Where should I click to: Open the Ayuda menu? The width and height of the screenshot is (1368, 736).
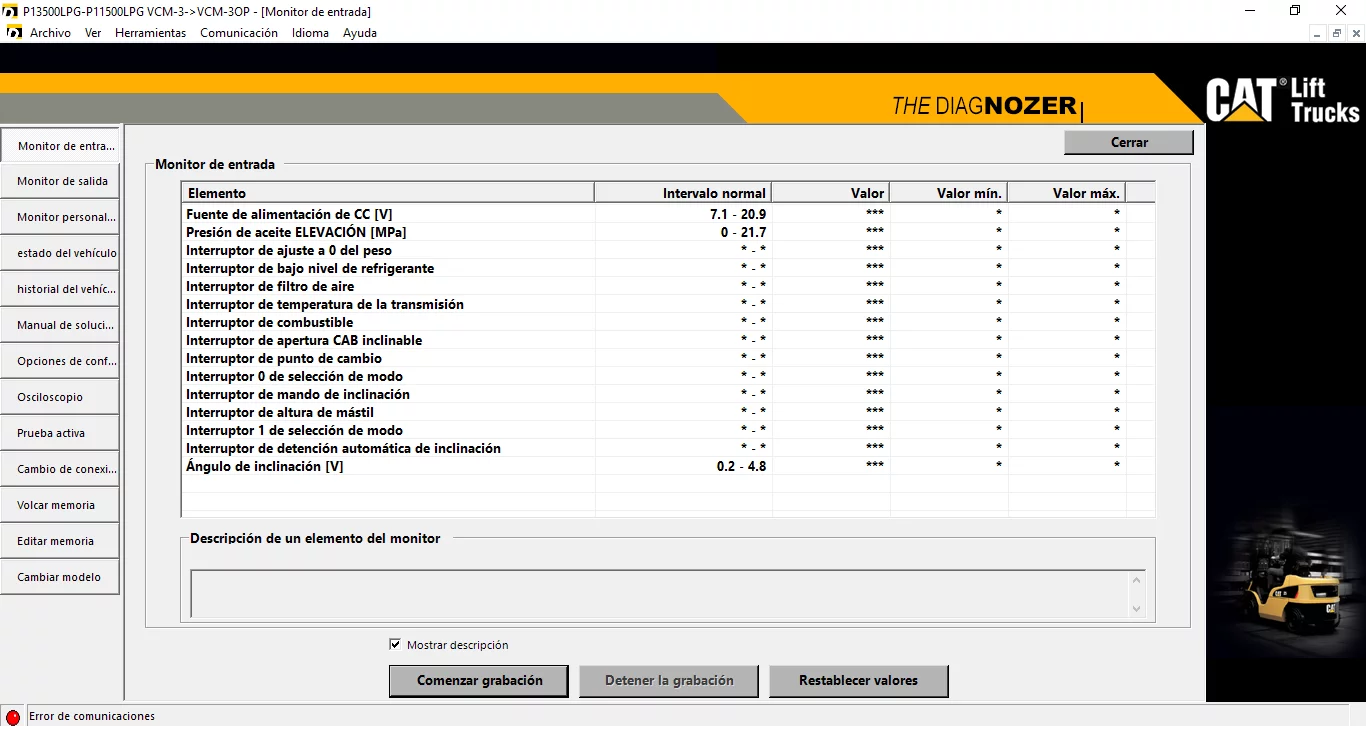coord(360,32)
